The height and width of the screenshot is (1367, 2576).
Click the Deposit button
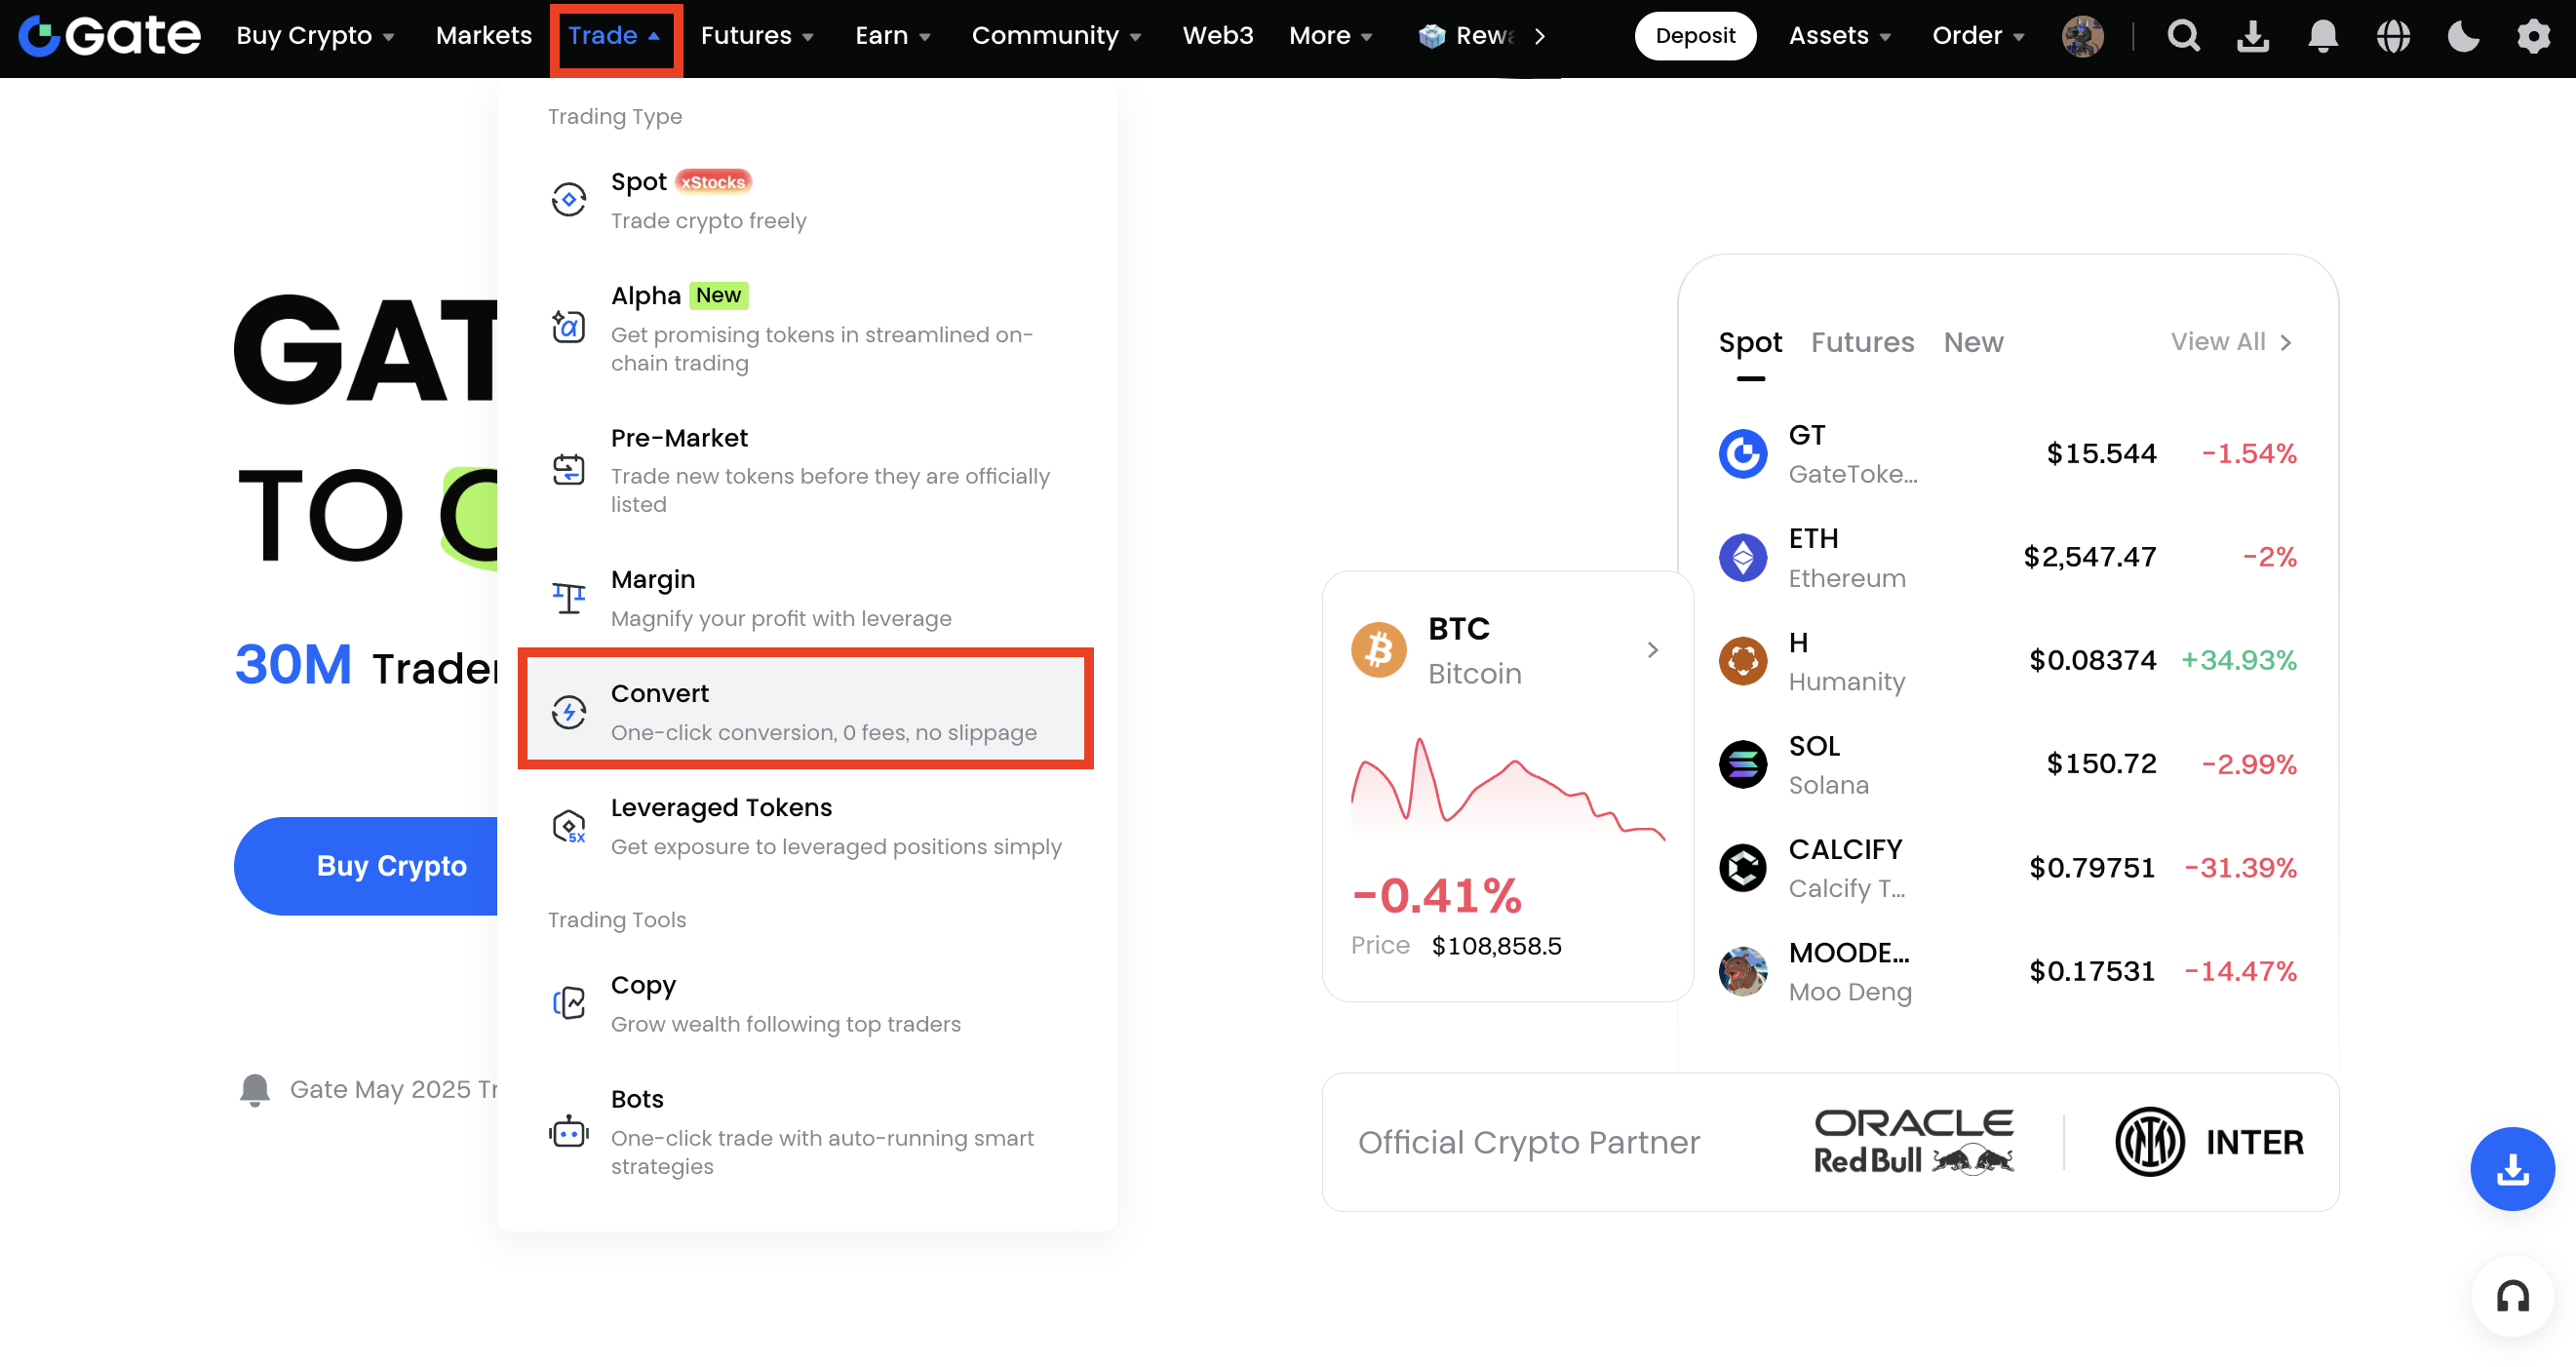[1695, 36]
